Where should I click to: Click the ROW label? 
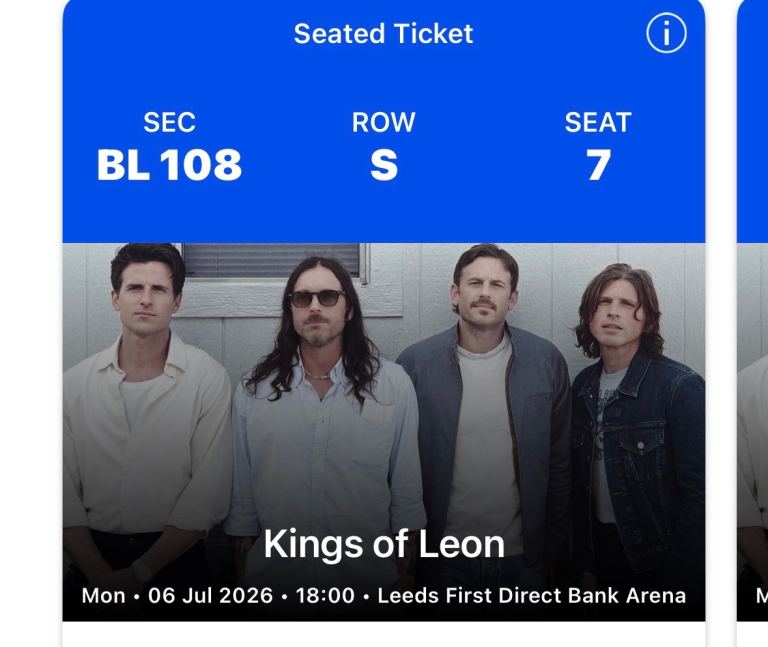(383, 123)
